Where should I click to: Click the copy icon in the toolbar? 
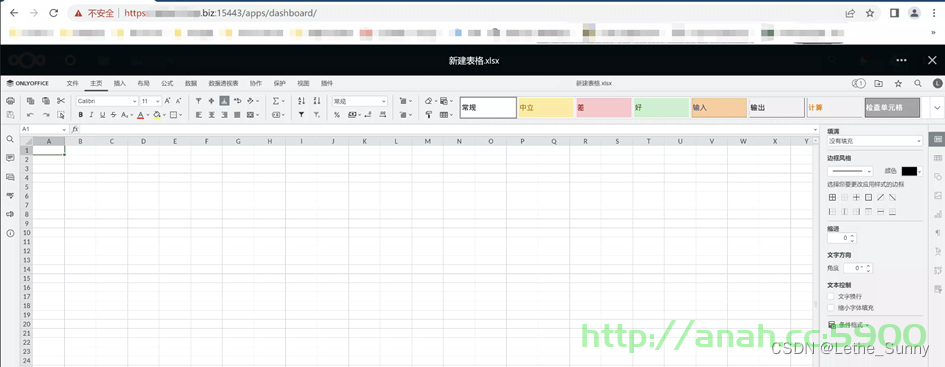click(30, 101)
